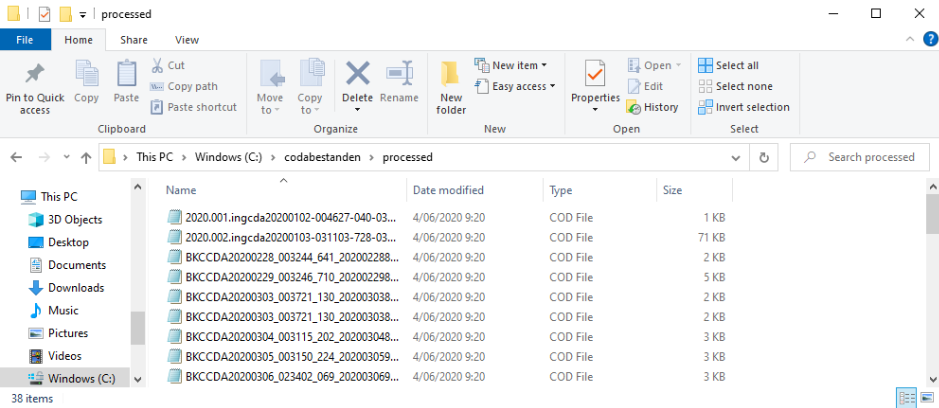Open the View ribbon tab

tap(187, 40)
